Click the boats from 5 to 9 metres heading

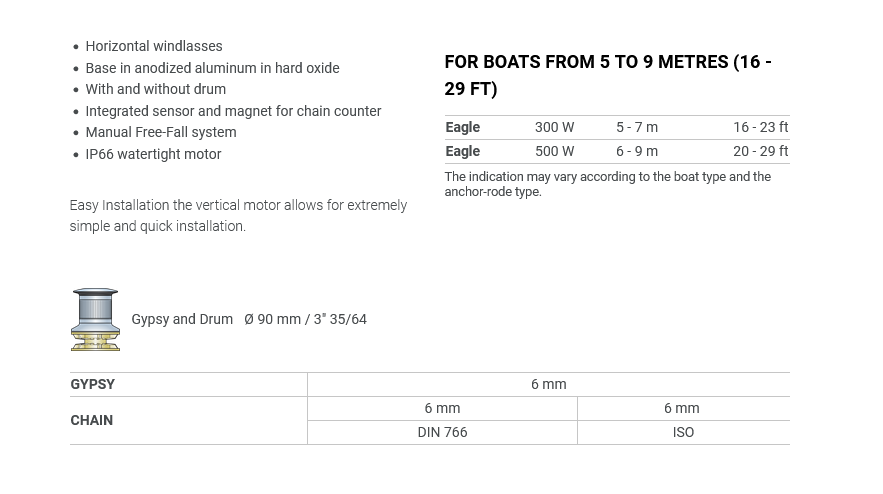[x=607, y=75]
